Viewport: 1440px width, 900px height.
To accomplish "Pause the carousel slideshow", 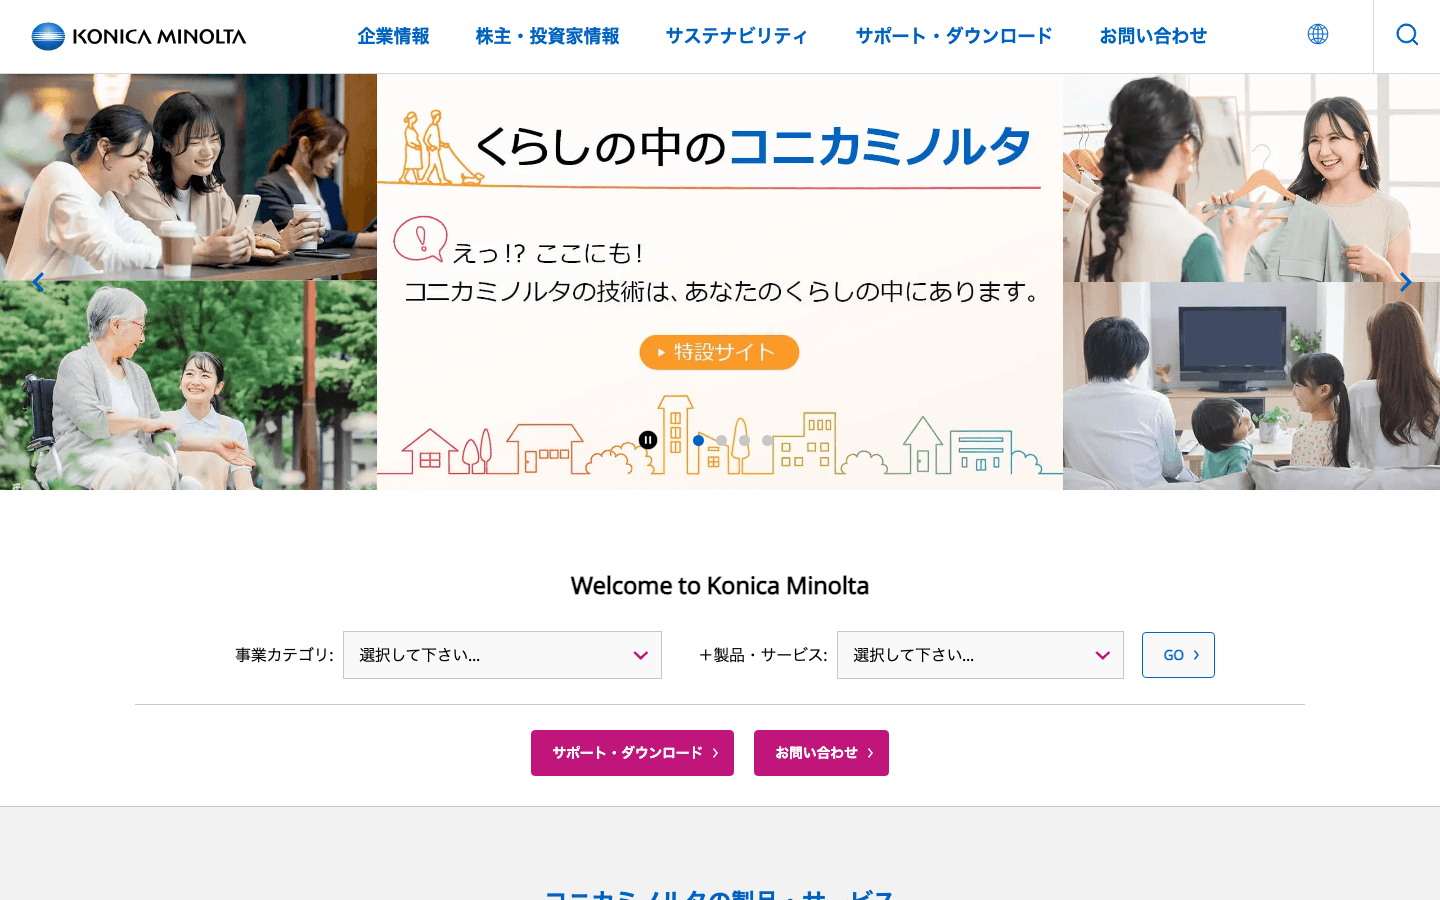I will (x=648, y=440).
